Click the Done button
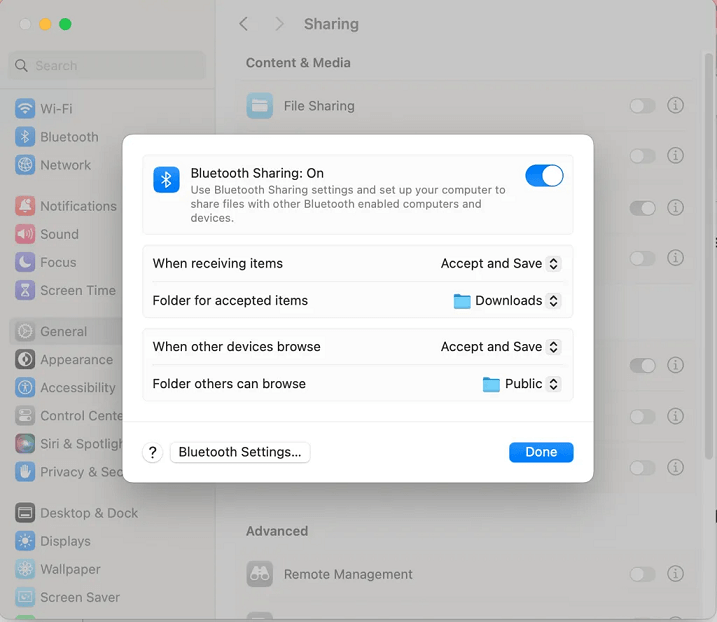 (541, 452)
